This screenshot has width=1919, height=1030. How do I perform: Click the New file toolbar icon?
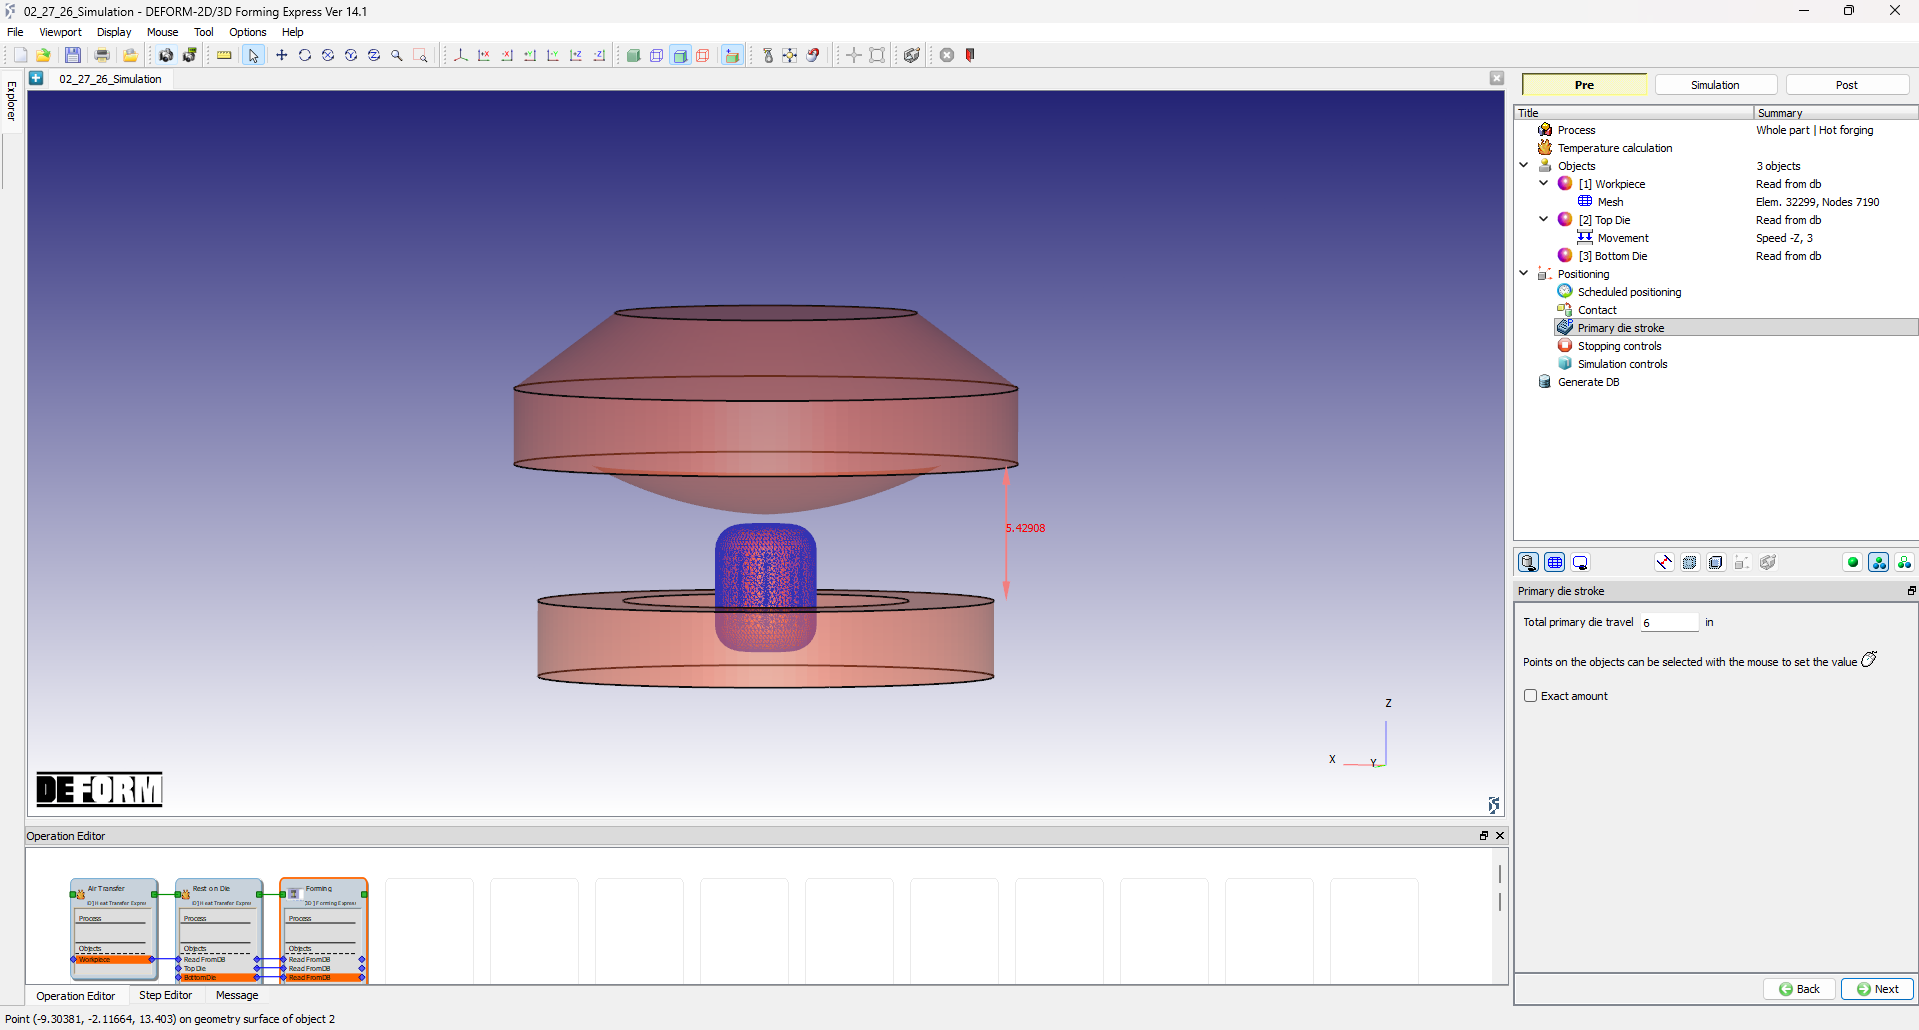point(20,55)
